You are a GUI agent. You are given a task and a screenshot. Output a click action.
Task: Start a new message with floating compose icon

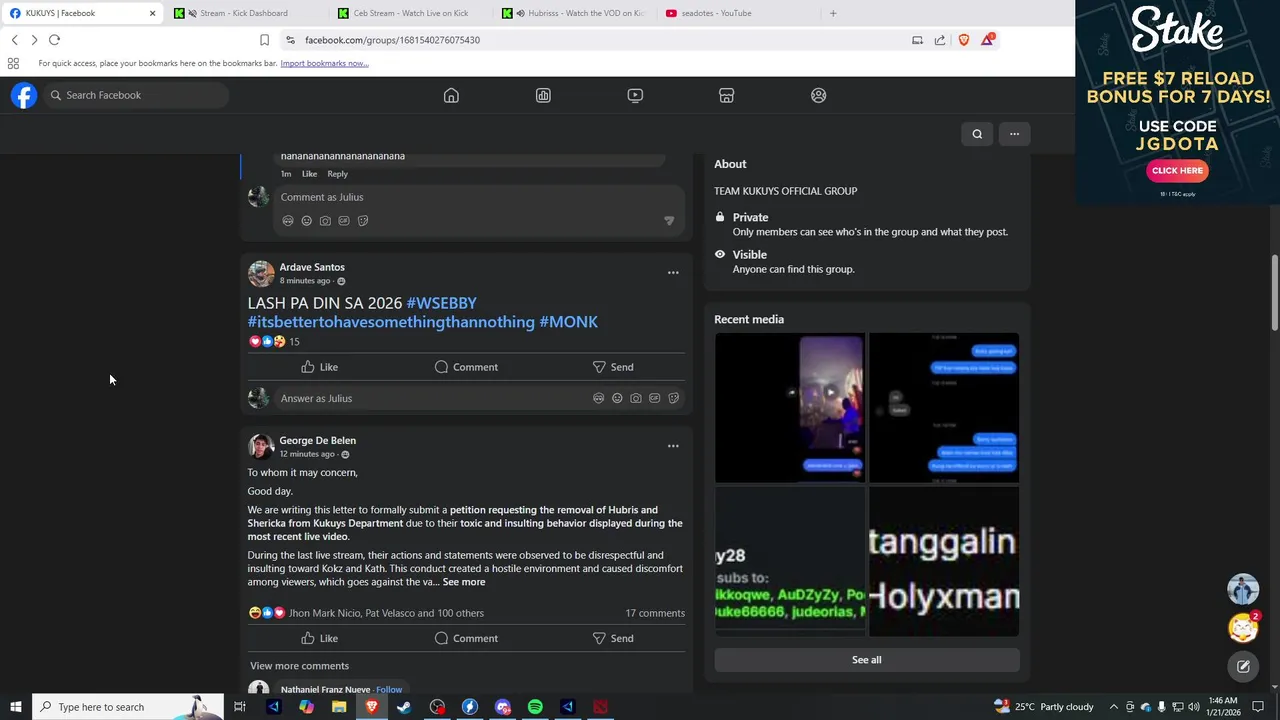[1243, 666]
